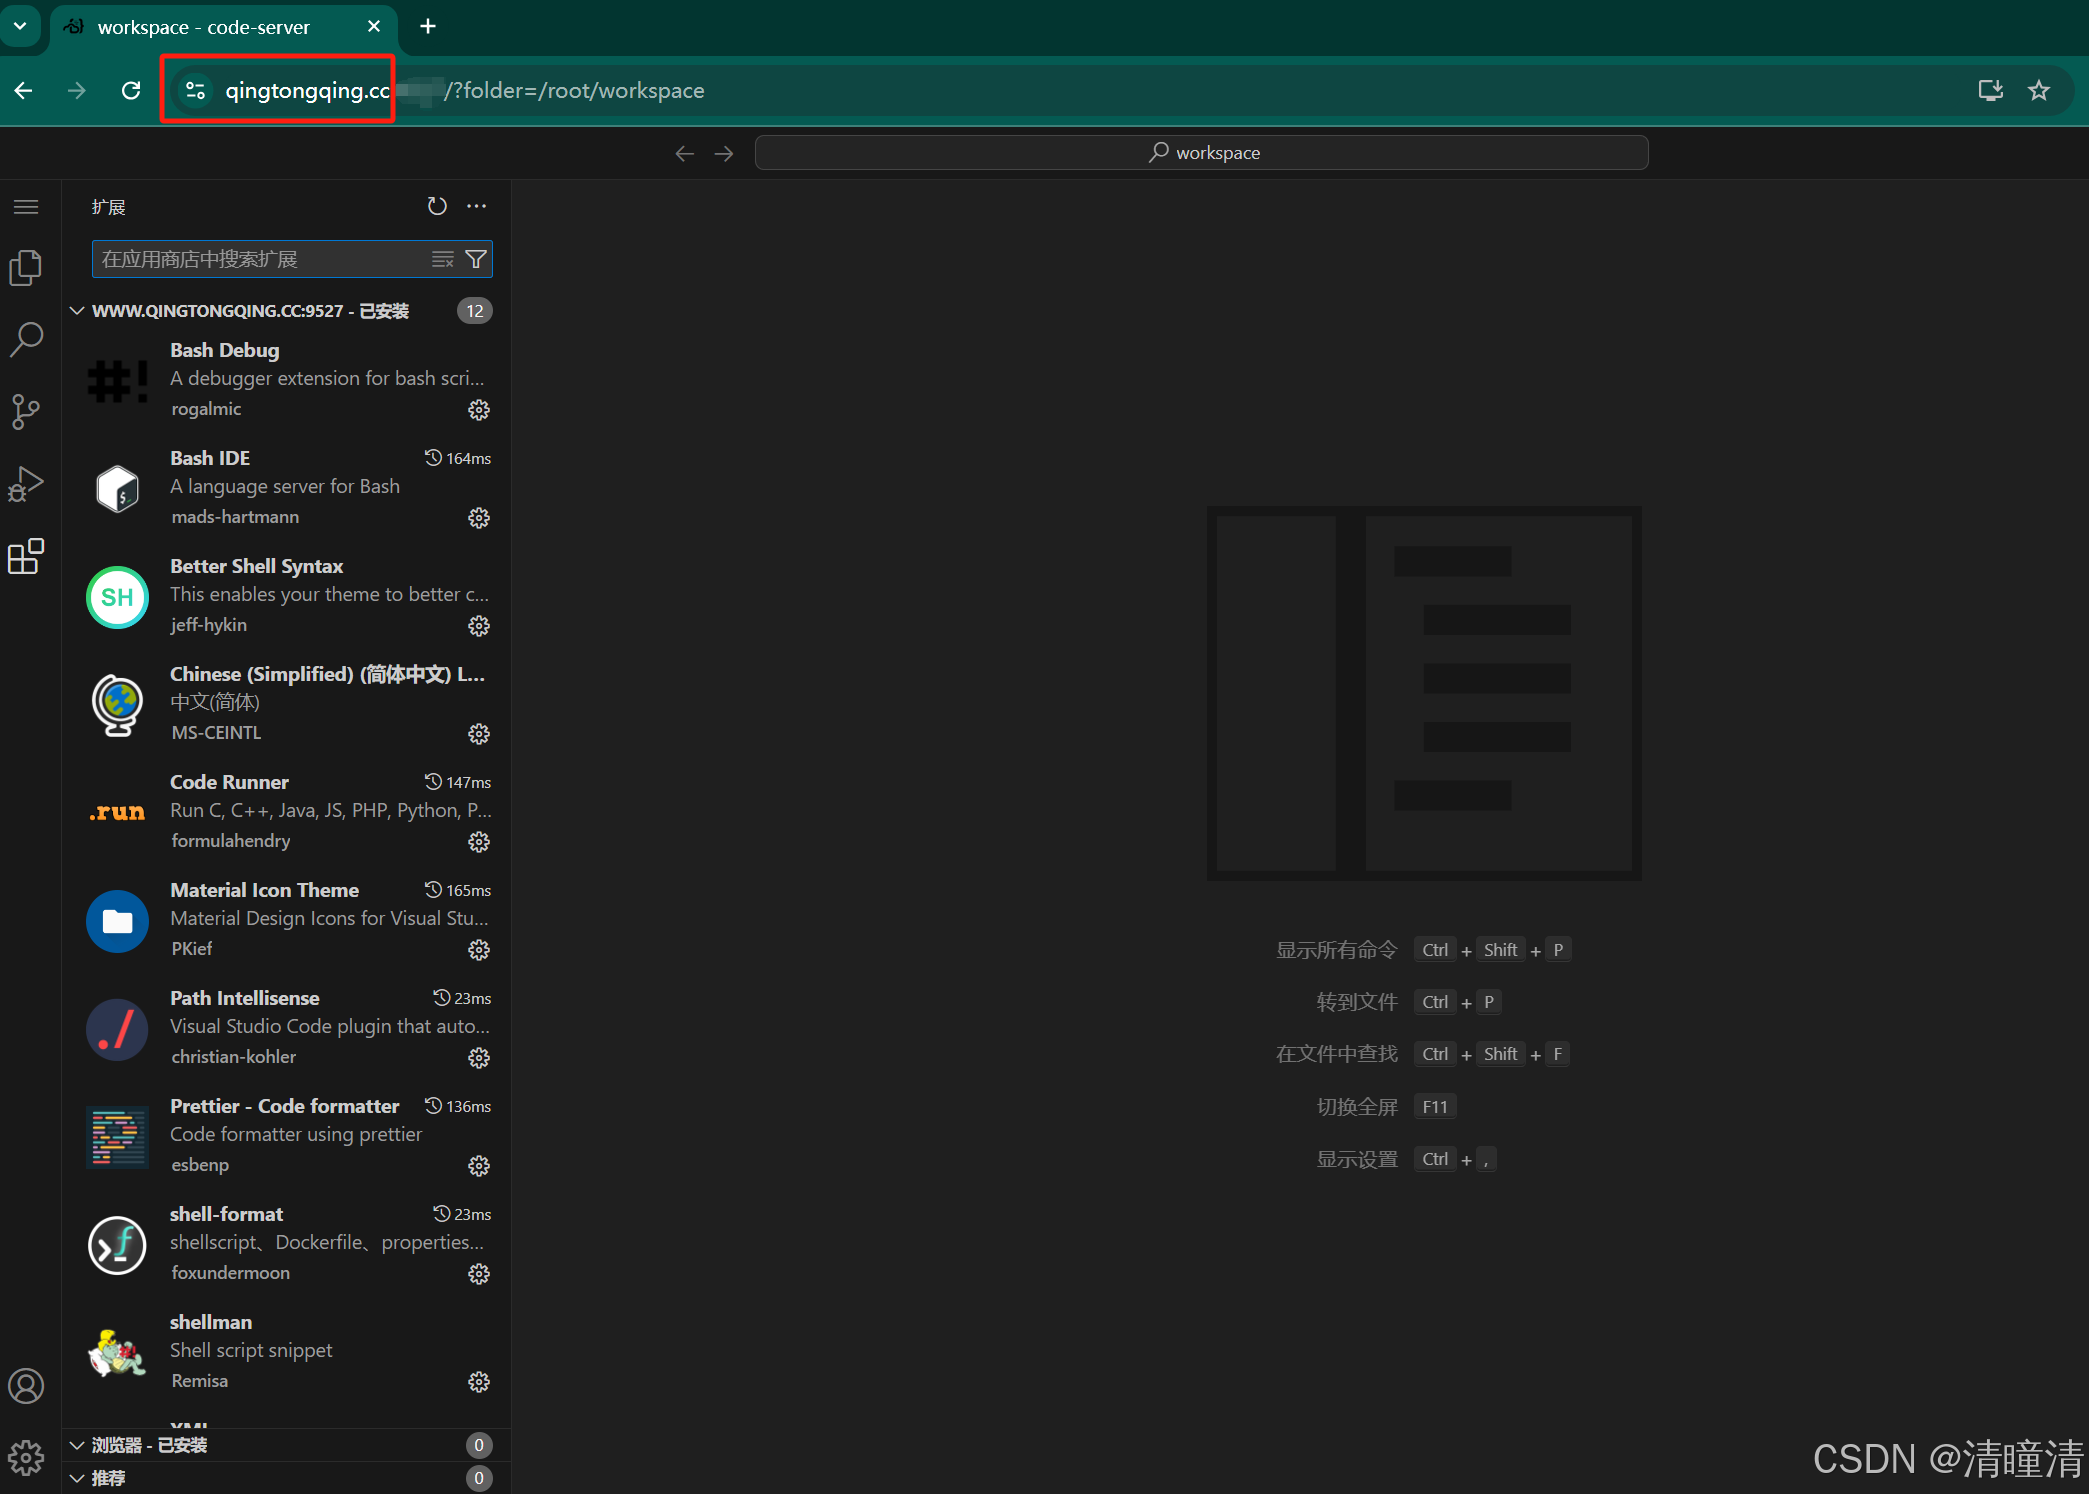Open the Source Control view

[26, 412]
